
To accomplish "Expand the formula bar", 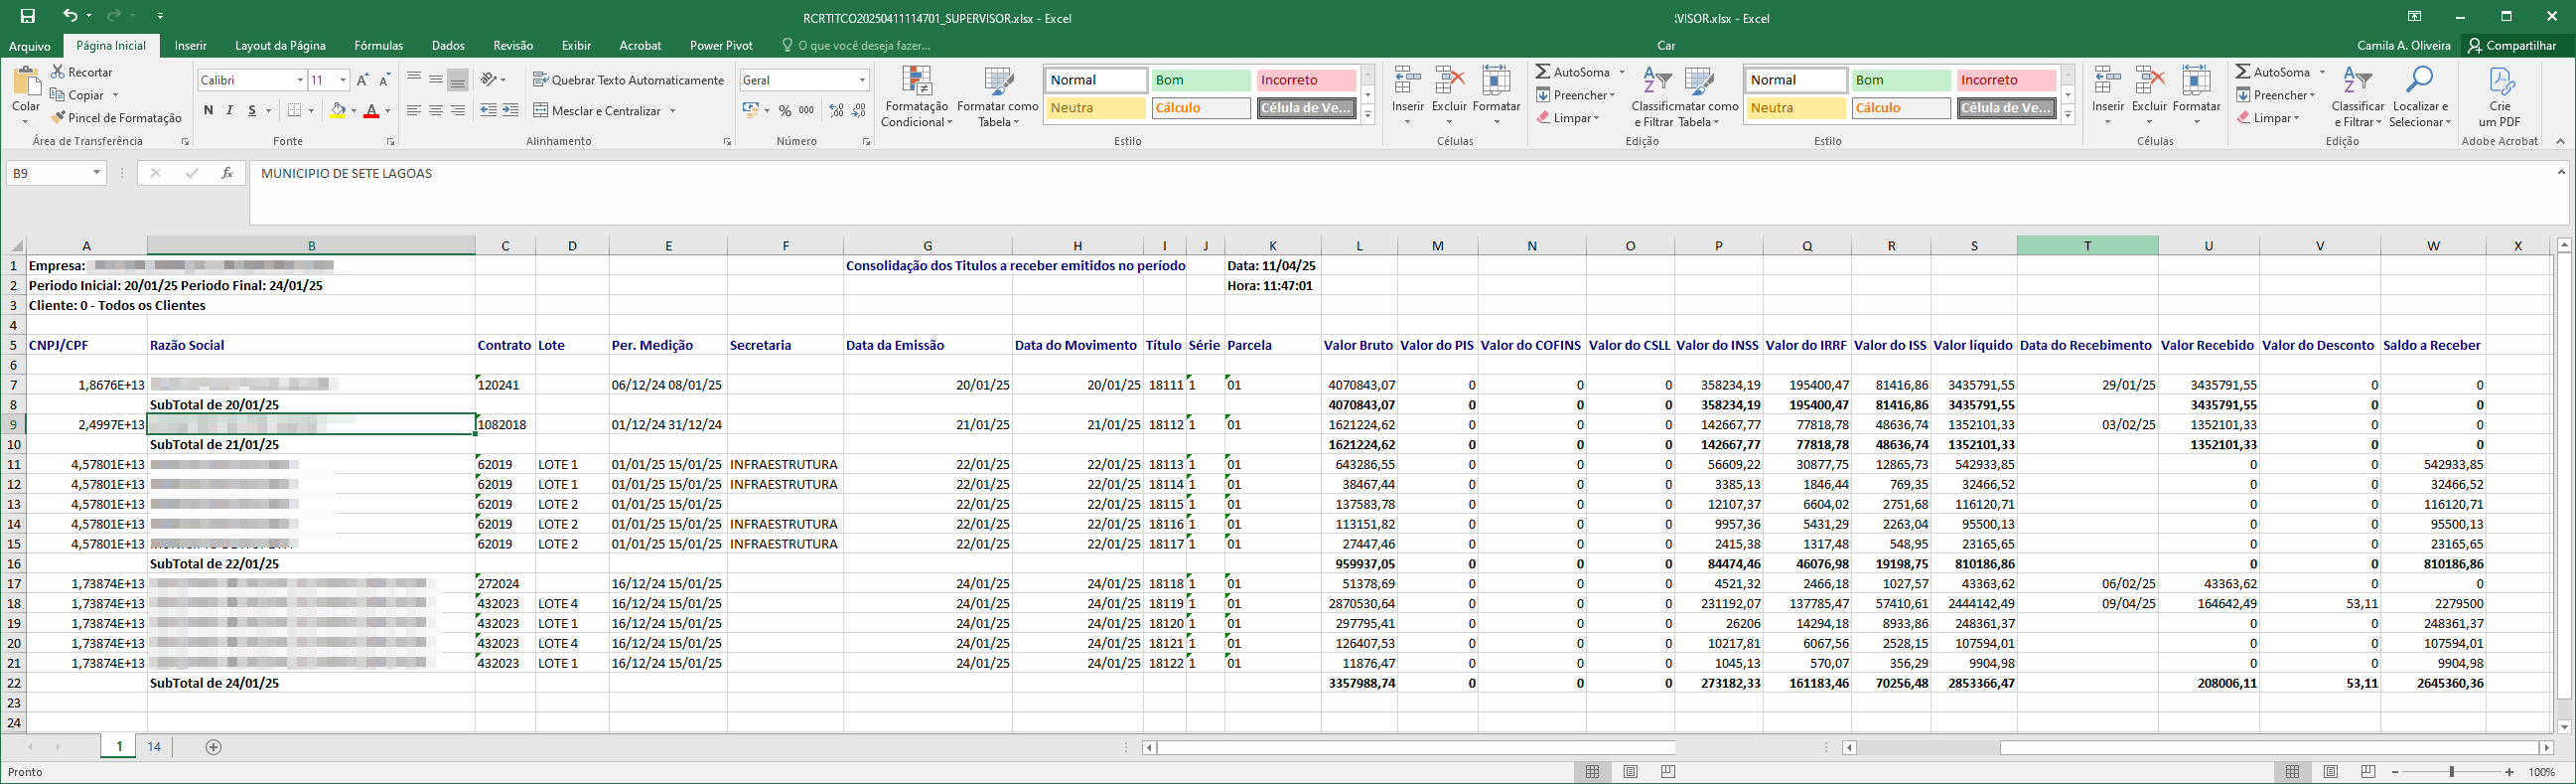I will click(2560, 172).
